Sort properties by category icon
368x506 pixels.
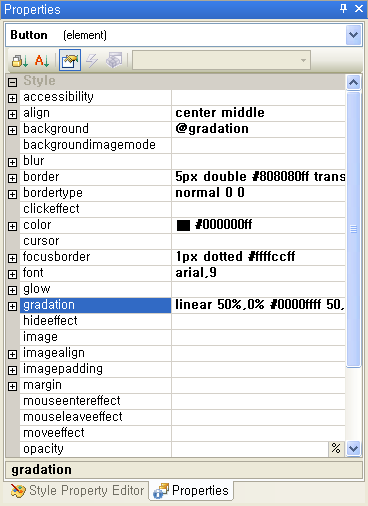pos(20,60)
